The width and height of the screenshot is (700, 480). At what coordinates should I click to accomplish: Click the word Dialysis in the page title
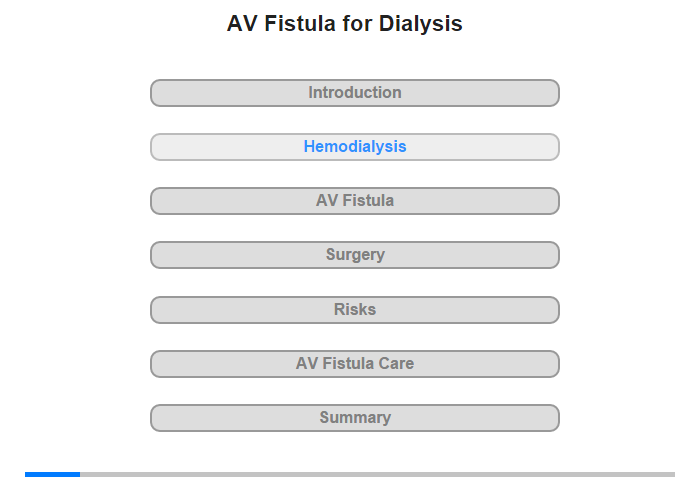[x=421, y=24]
